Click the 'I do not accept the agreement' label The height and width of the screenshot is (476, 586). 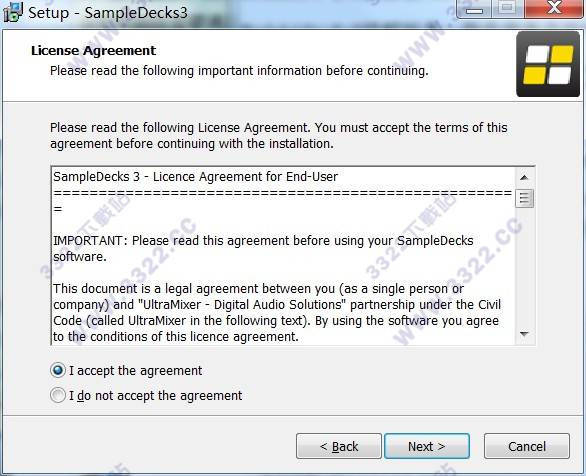155,396
